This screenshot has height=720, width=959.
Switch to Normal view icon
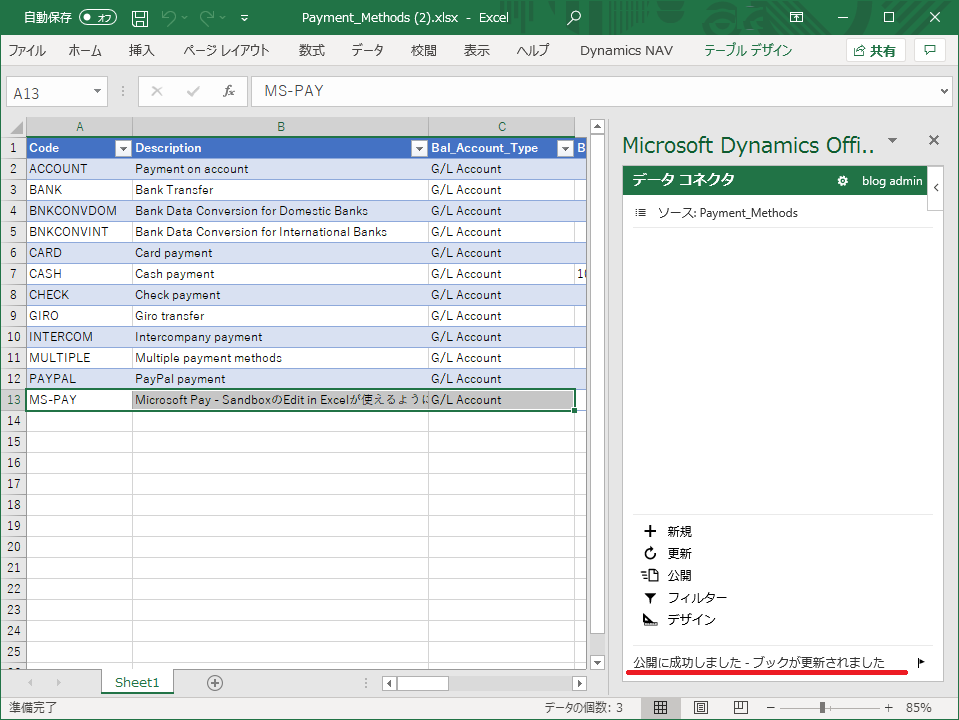point(661,708)
